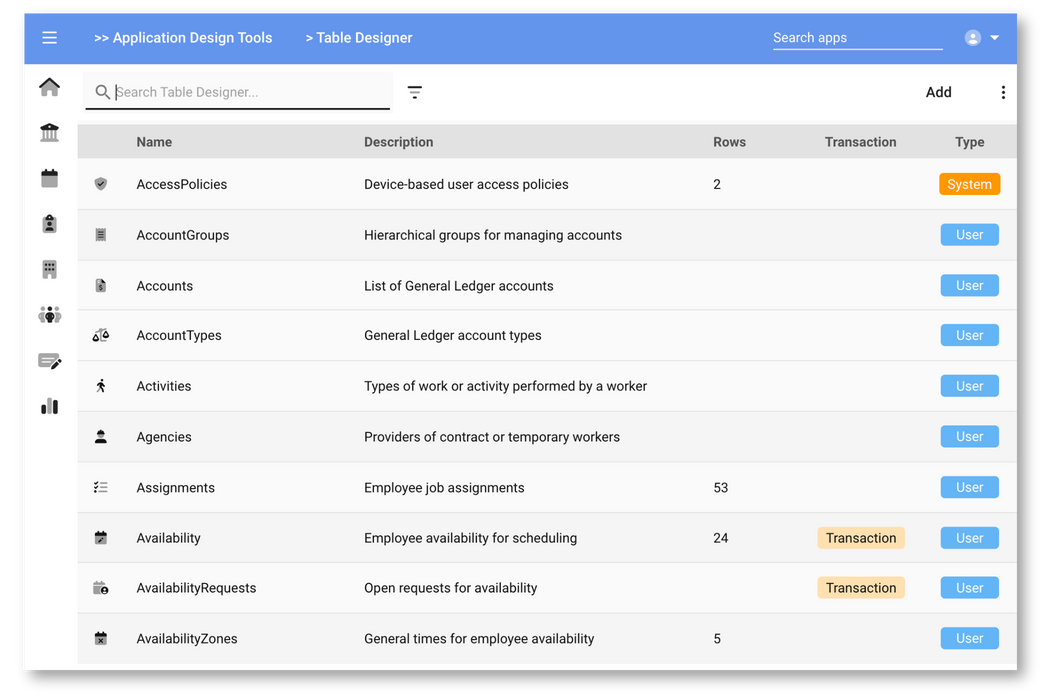1055x698 pixels.
Task: Open the three-dot more options menu
Action: point(1003,92)
